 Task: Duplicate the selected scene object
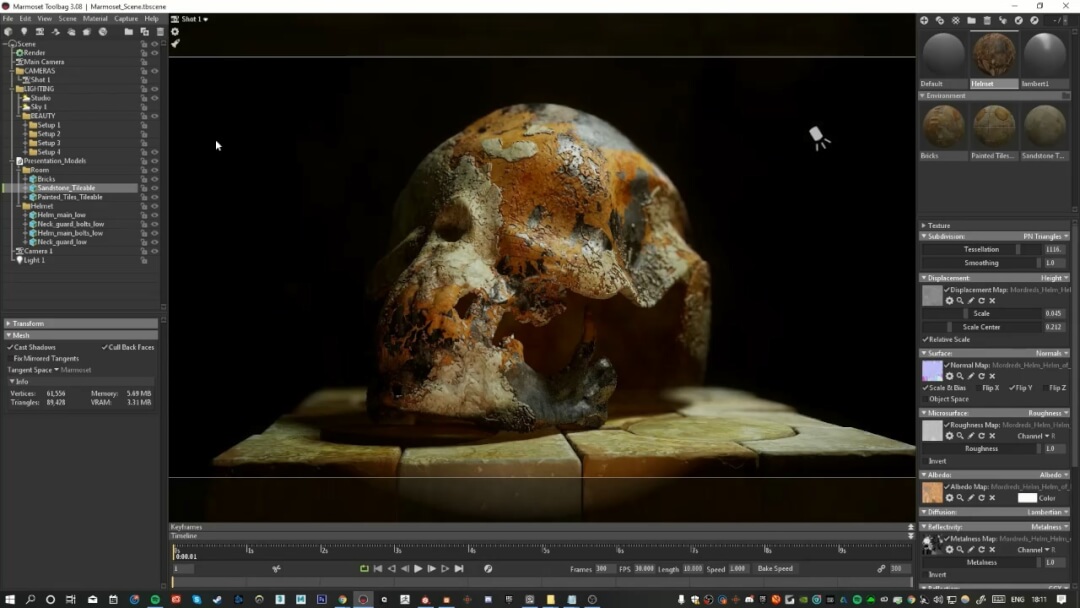(x=145, y=32)
